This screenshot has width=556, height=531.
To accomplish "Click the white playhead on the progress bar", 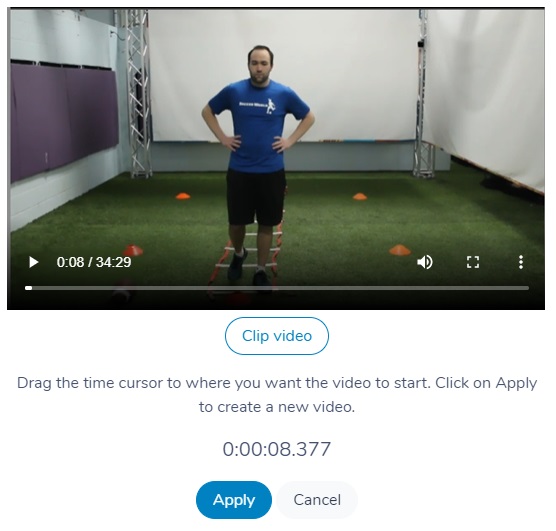I will [x=29, y=288].
